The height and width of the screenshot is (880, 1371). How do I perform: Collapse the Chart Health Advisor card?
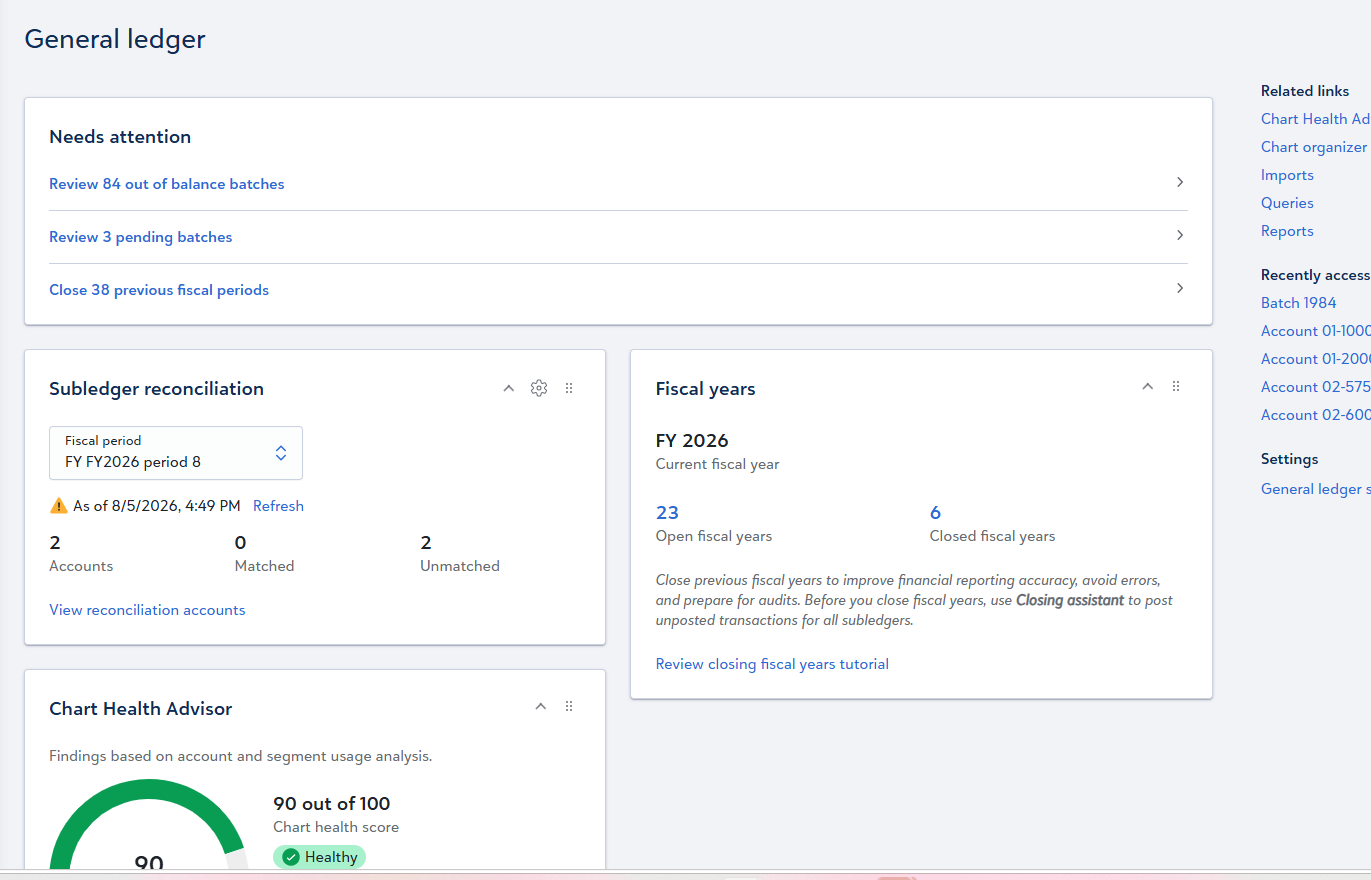541,706
